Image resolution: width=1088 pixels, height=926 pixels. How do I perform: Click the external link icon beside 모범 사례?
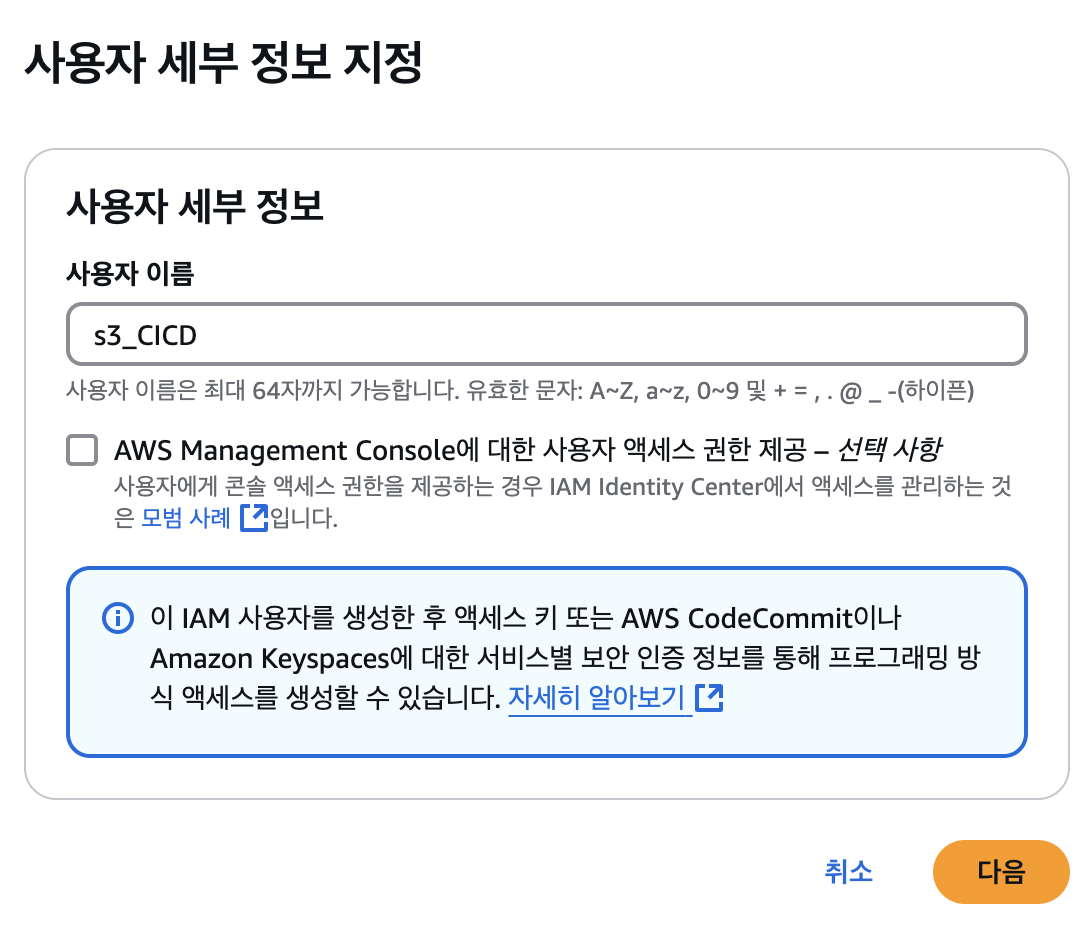253,517
